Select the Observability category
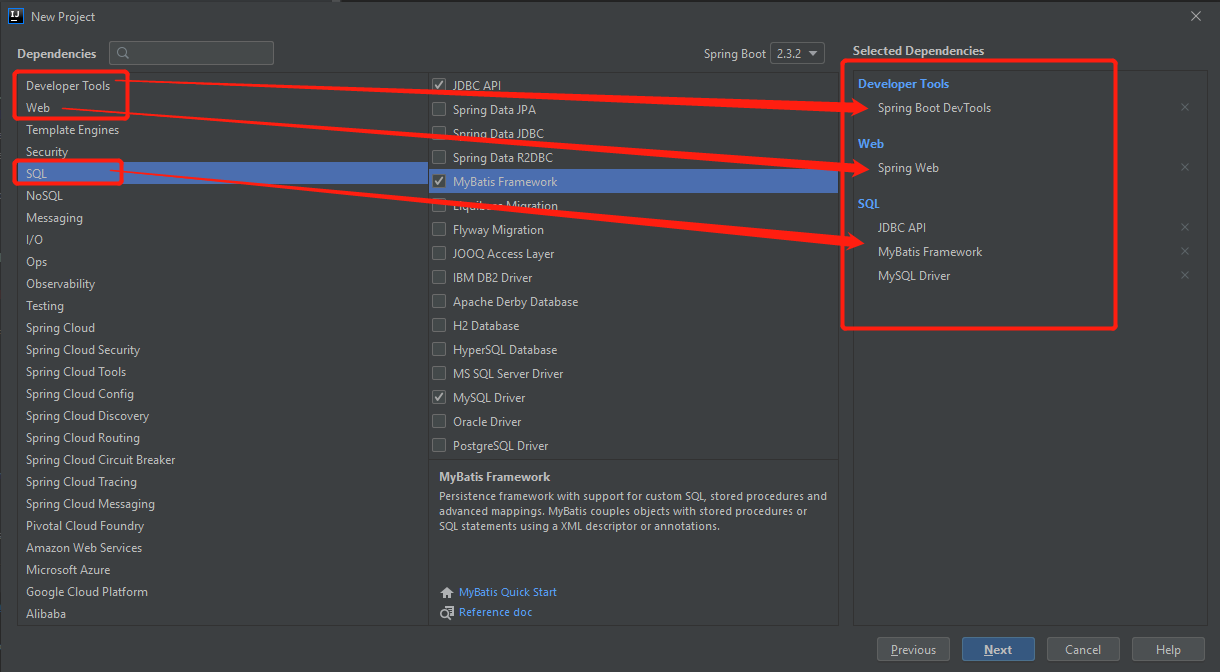Image resolution: width=1220 pixels, height=672 pixels. pos(222,284)
